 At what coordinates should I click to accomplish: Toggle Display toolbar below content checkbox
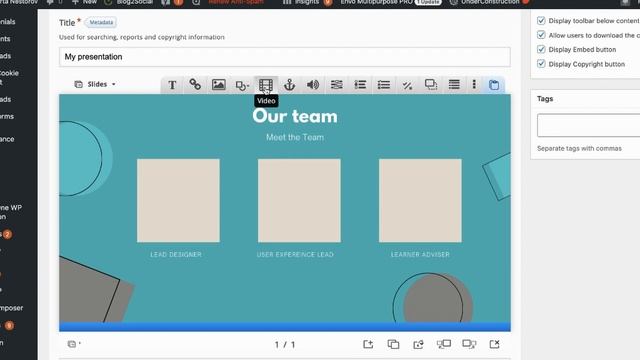pyautogui.click(x=541, y=20)
